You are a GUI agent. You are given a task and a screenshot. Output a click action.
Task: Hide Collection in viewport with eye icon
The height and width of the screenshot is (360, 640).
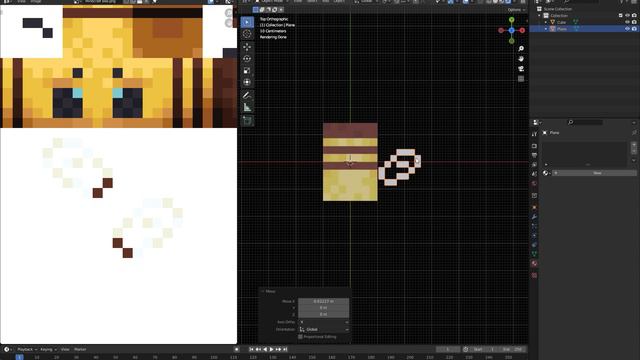coord(627,16)
